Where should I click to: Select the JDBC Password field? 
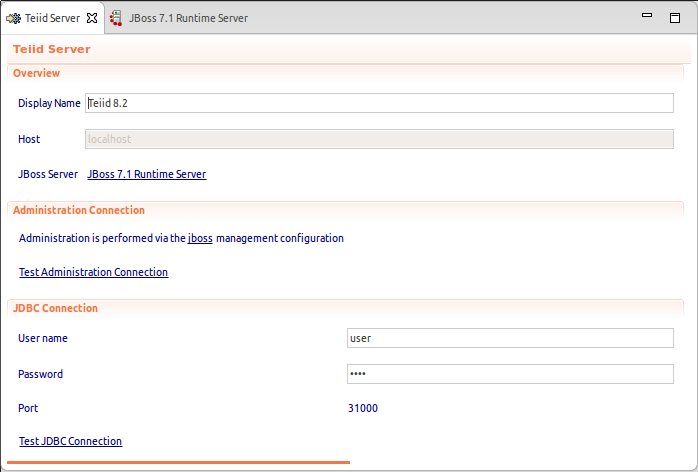point(510,374)
